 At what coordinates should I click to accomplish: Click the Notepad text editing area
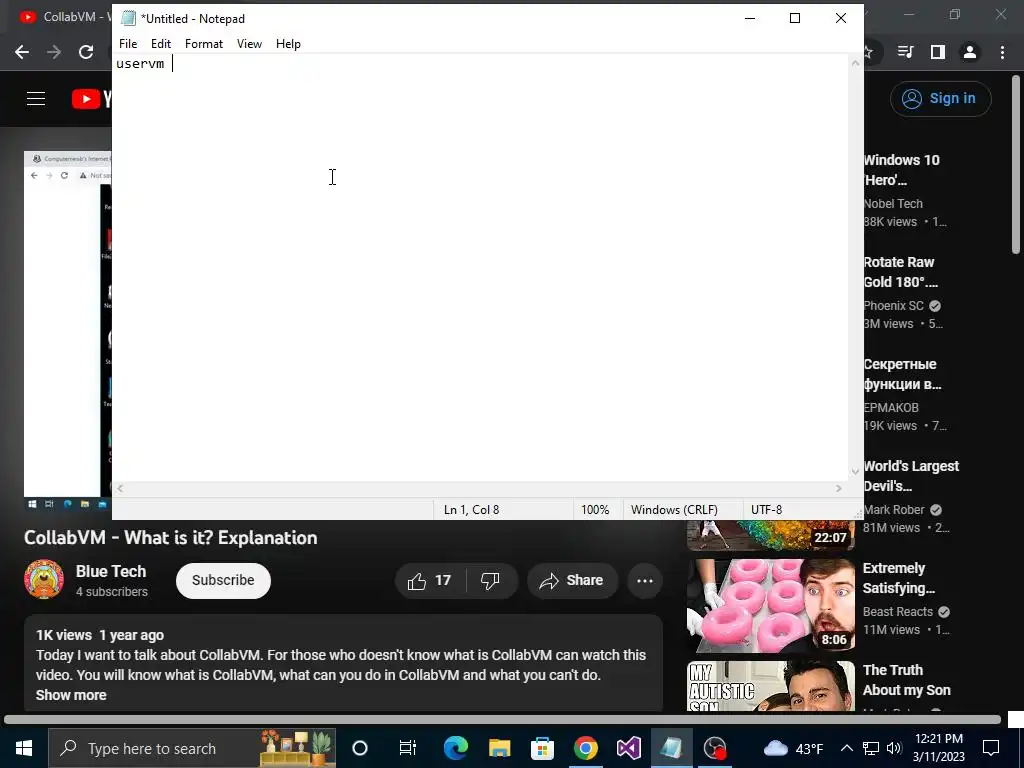coord(481,268)
